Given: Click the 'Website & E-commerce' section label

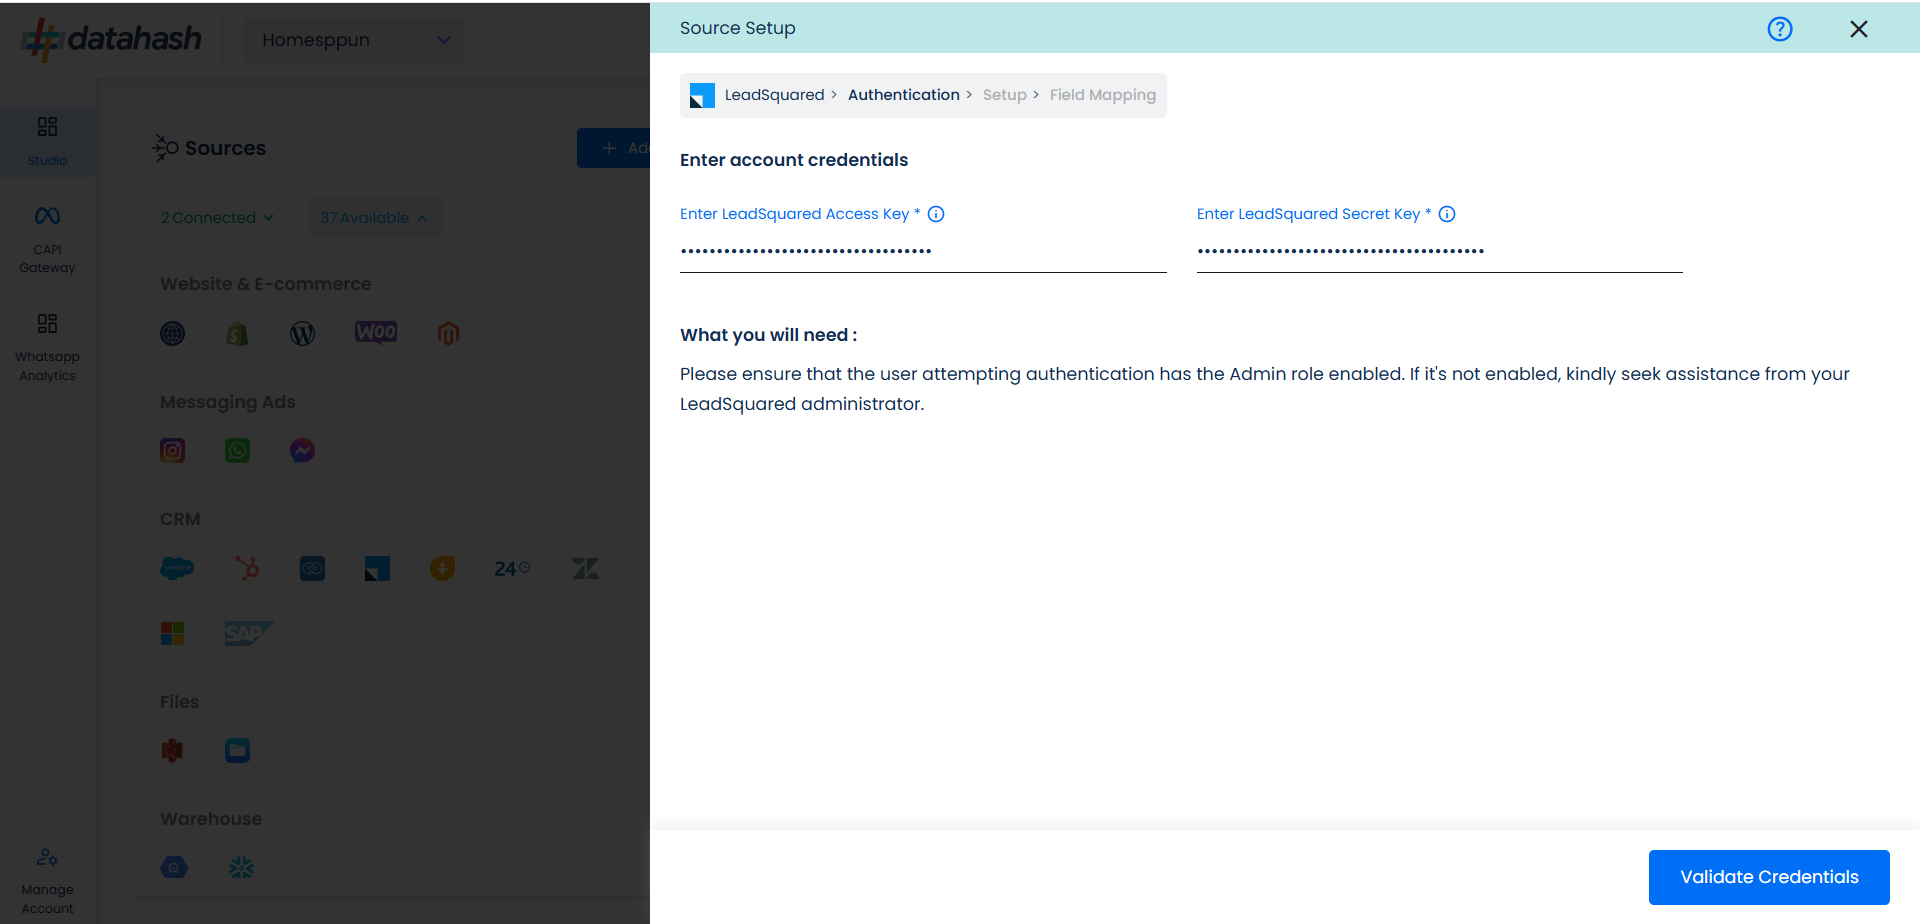Looking at the screenshot, I should (x=265, y=284).
